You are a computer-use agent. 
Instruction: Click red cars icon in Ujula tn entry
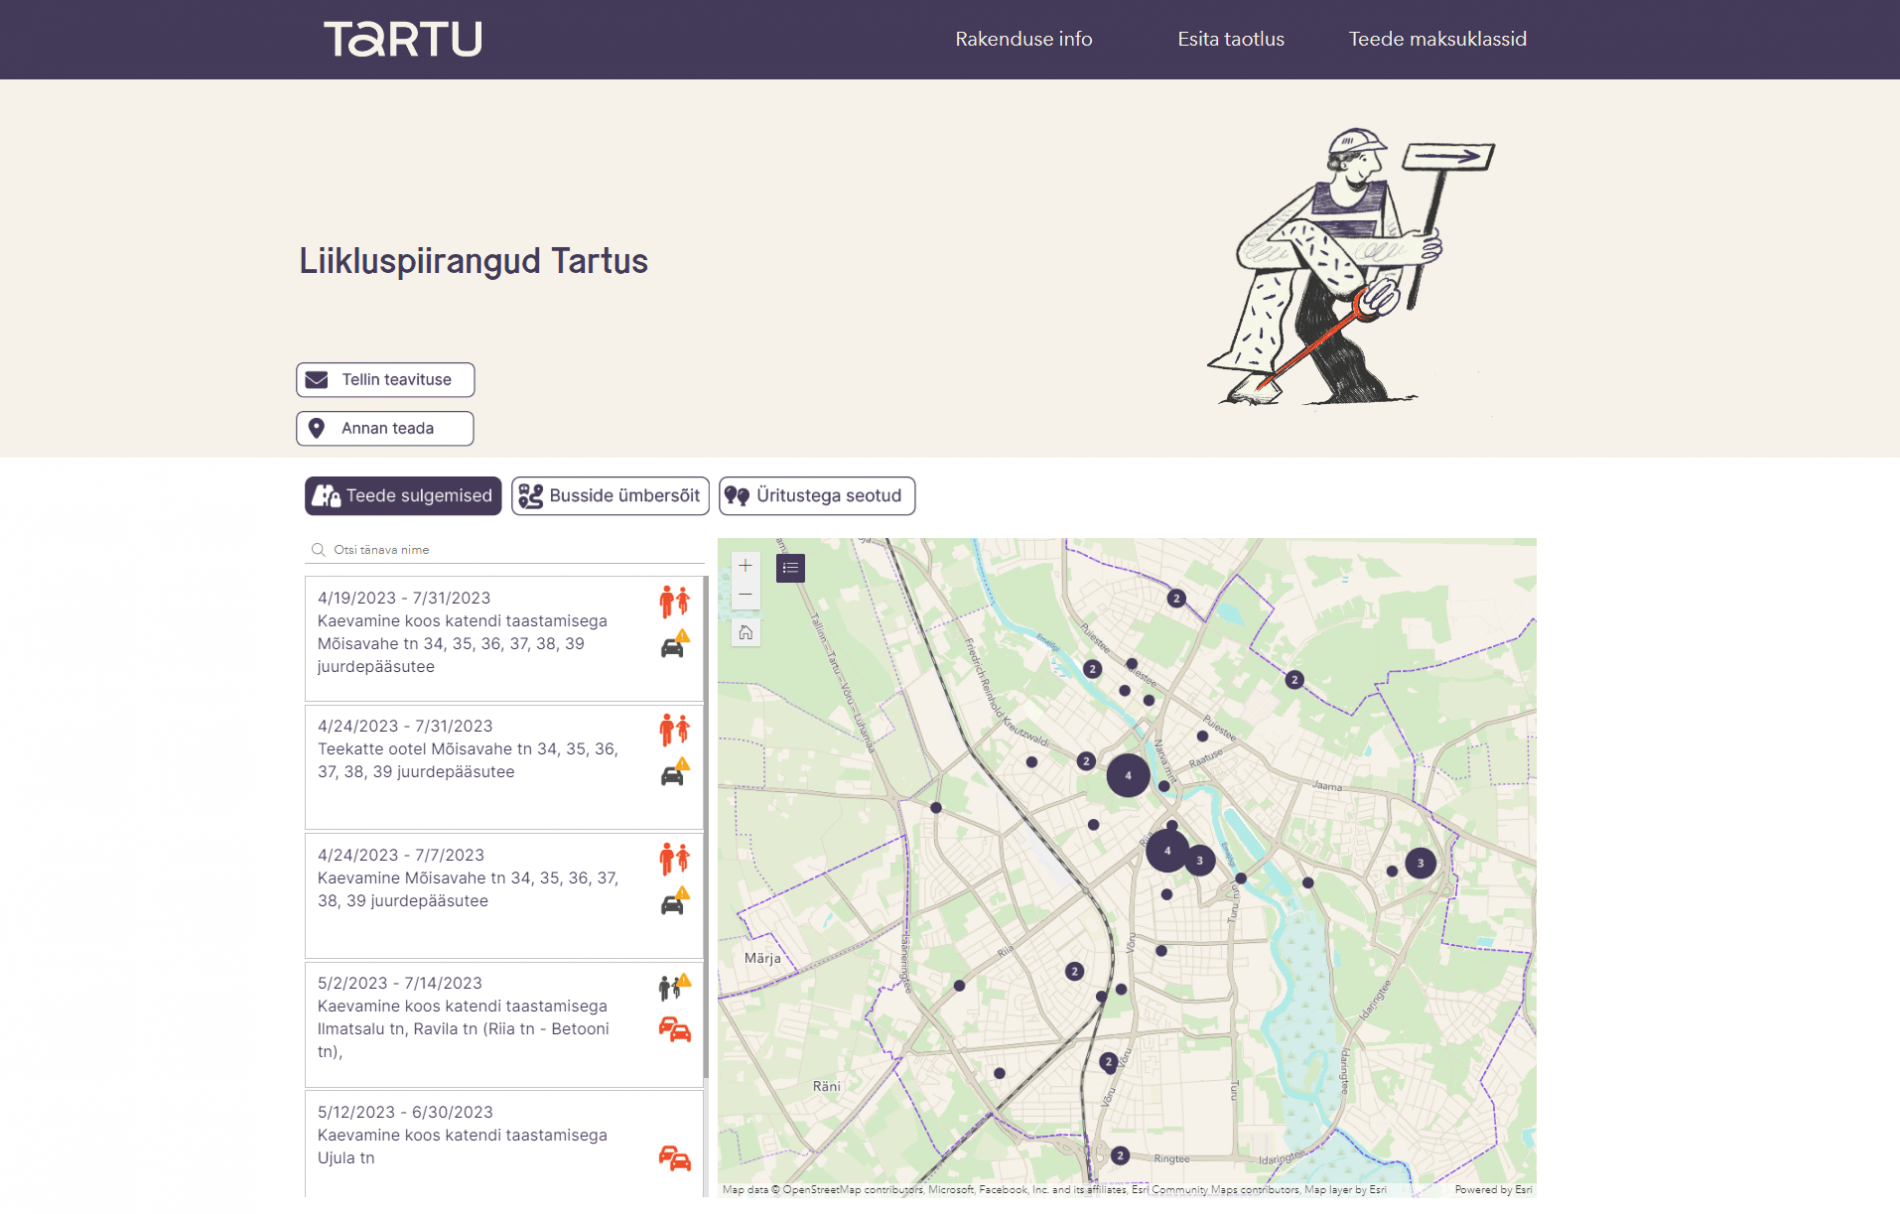[x=674, y=1158]
